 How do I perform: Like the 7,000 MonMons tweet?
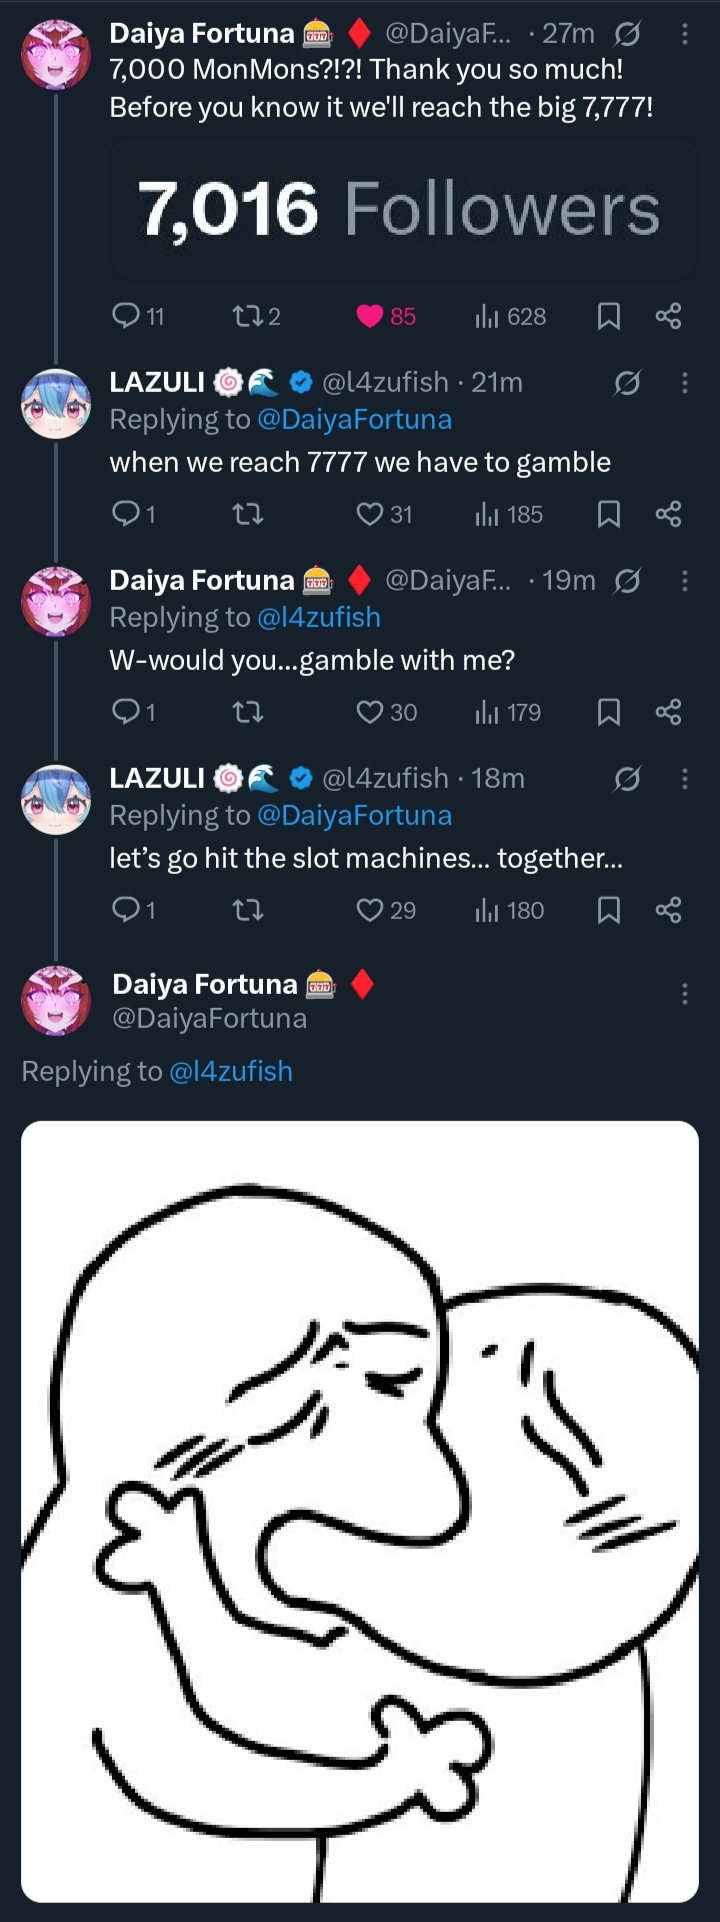point(370,317)
